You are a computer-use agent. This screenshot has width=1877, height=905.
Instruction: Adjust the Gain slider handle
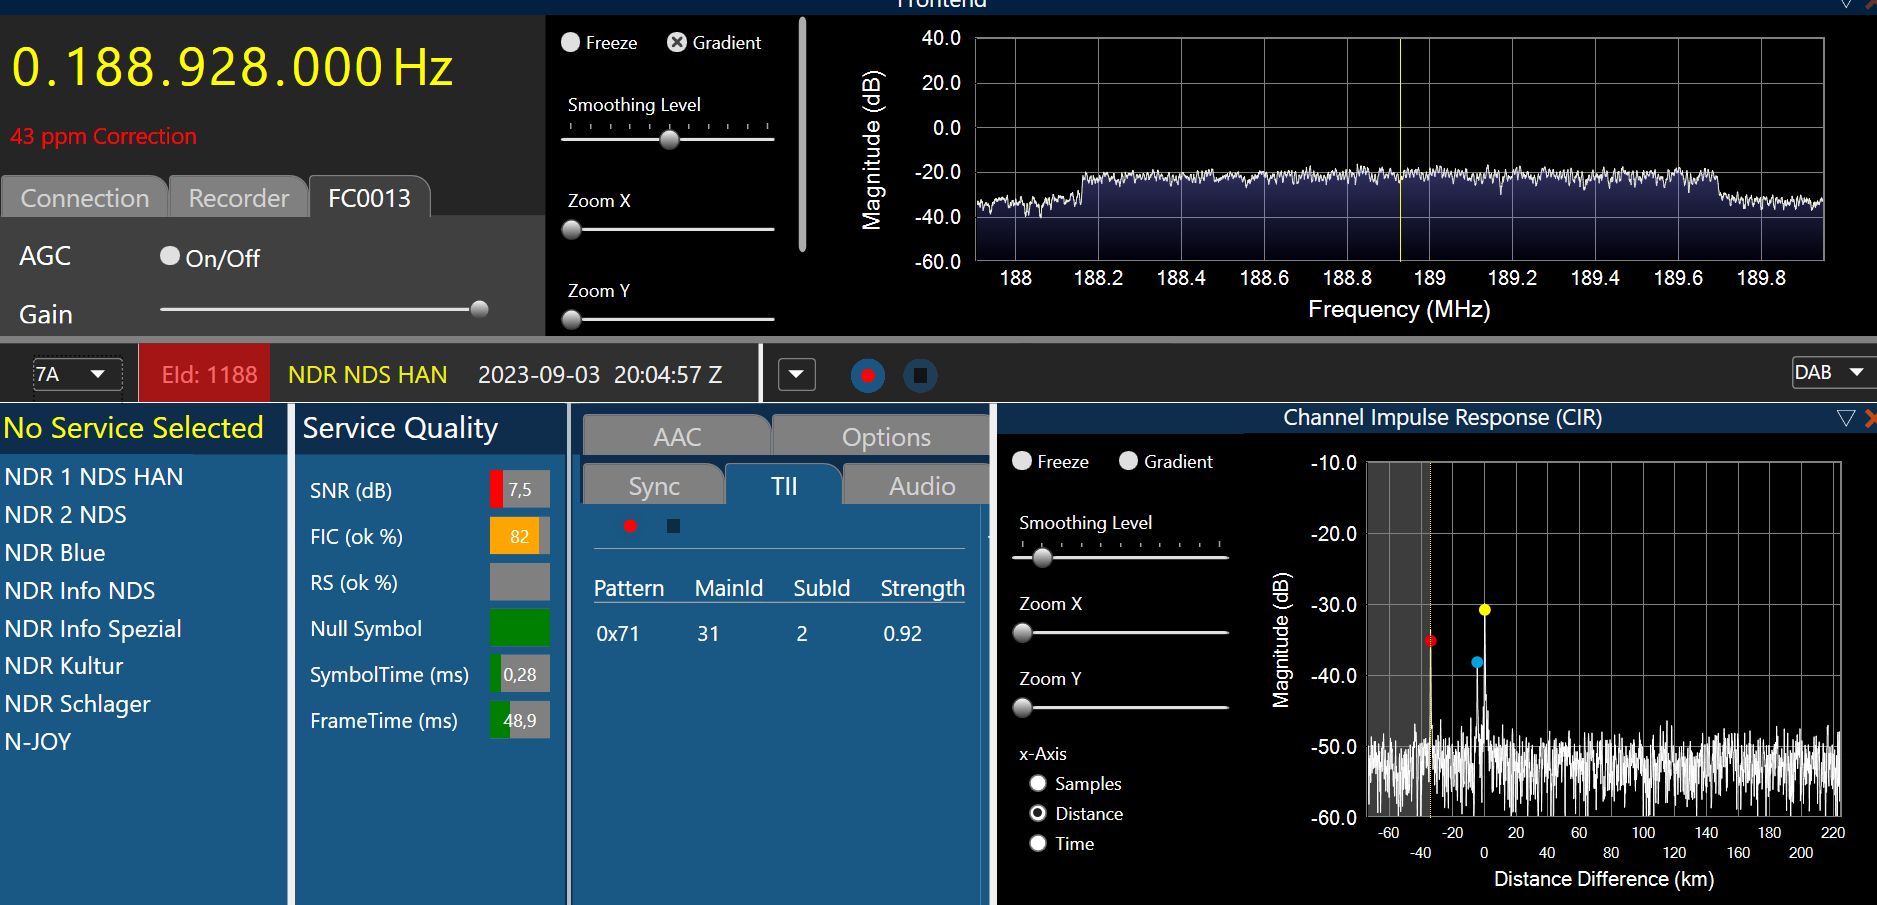click(479, 308)
